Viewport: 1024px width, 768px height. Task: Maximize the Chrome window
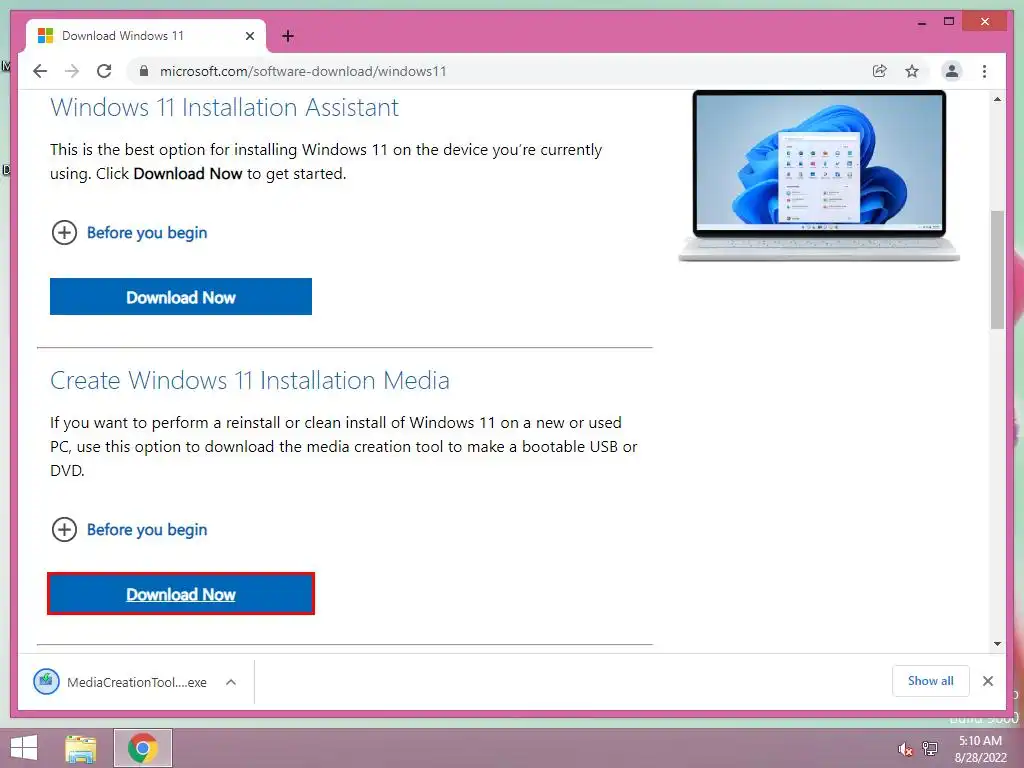(949, 22)
